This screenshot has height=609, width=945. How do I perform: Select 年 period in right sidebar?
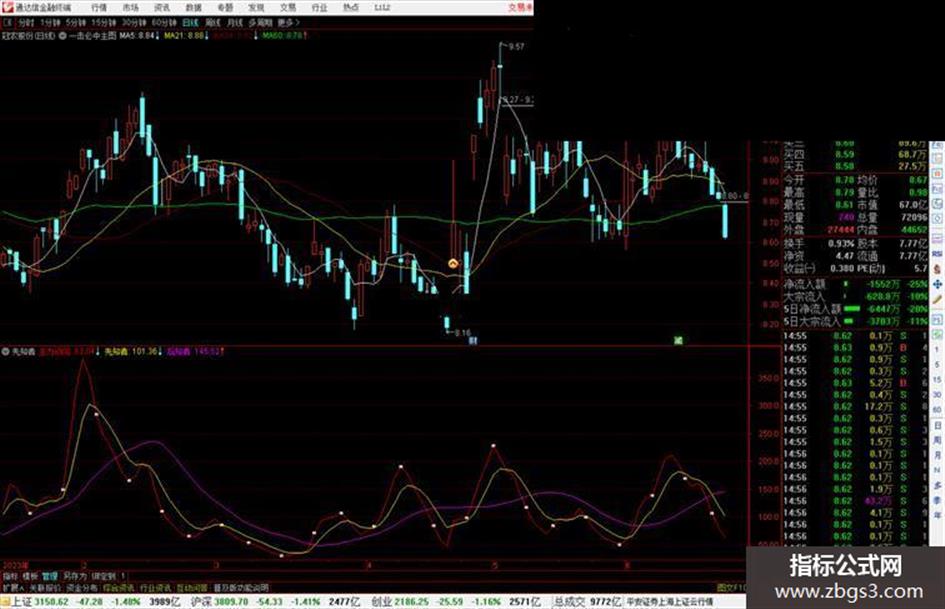(x=937, y=515)
